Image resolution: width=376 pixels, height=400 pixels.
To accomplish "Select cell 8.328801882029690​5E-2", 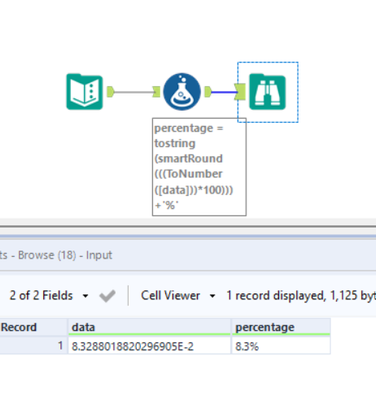I will tap(149, 346).
